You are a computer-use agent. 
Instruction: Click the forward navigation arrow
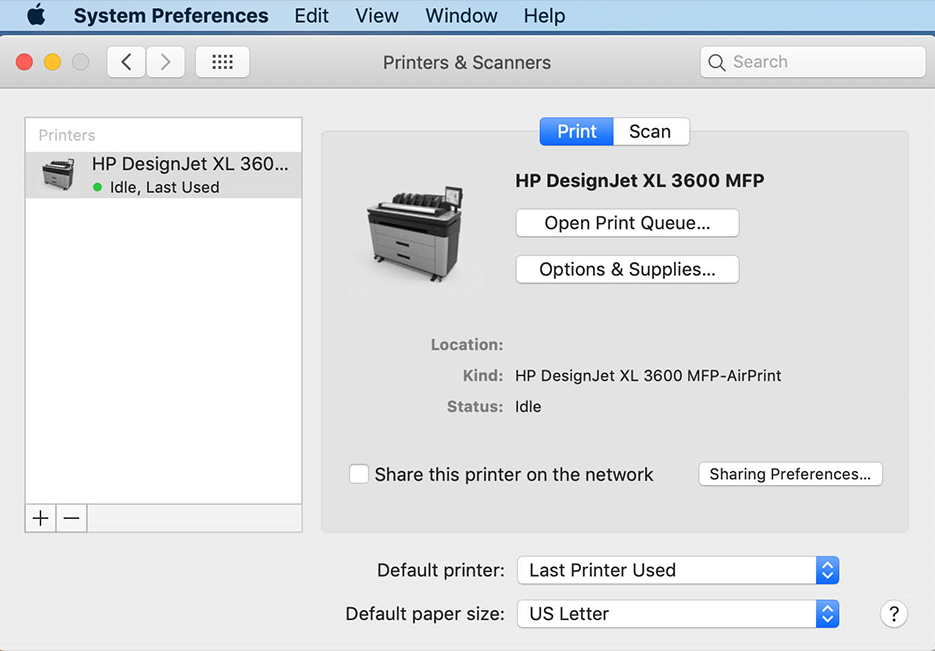[x=165, y=61]
